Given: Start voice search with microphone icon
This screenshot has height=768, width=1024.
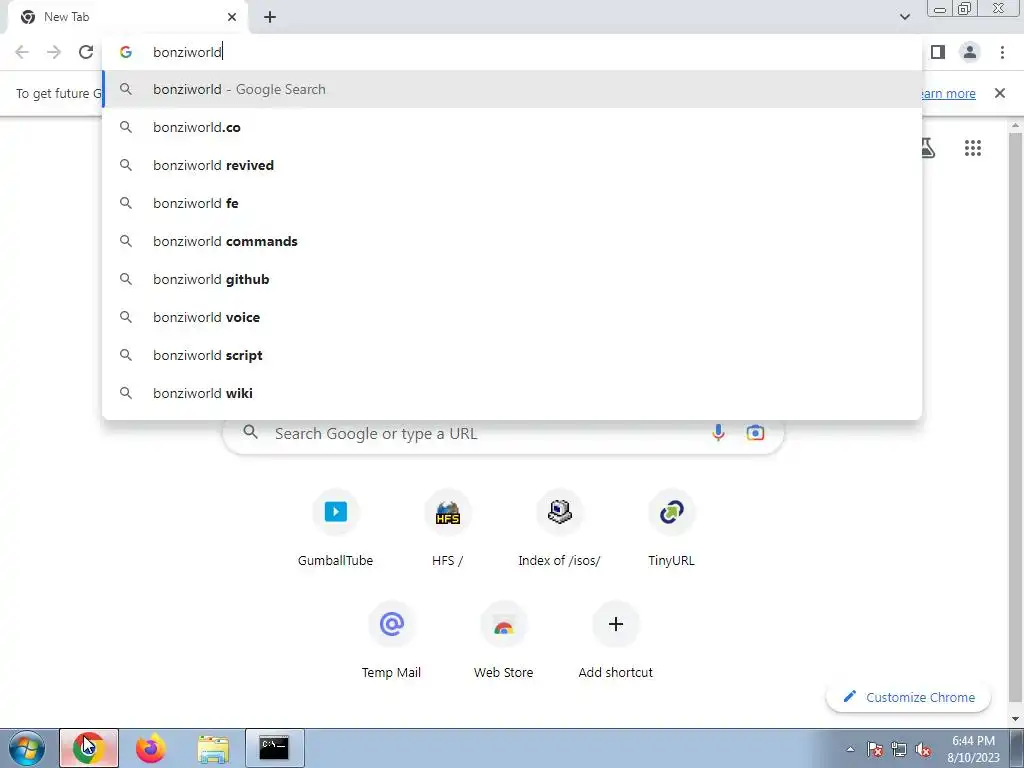Looking at the screenshot, I should click(718, 433).
